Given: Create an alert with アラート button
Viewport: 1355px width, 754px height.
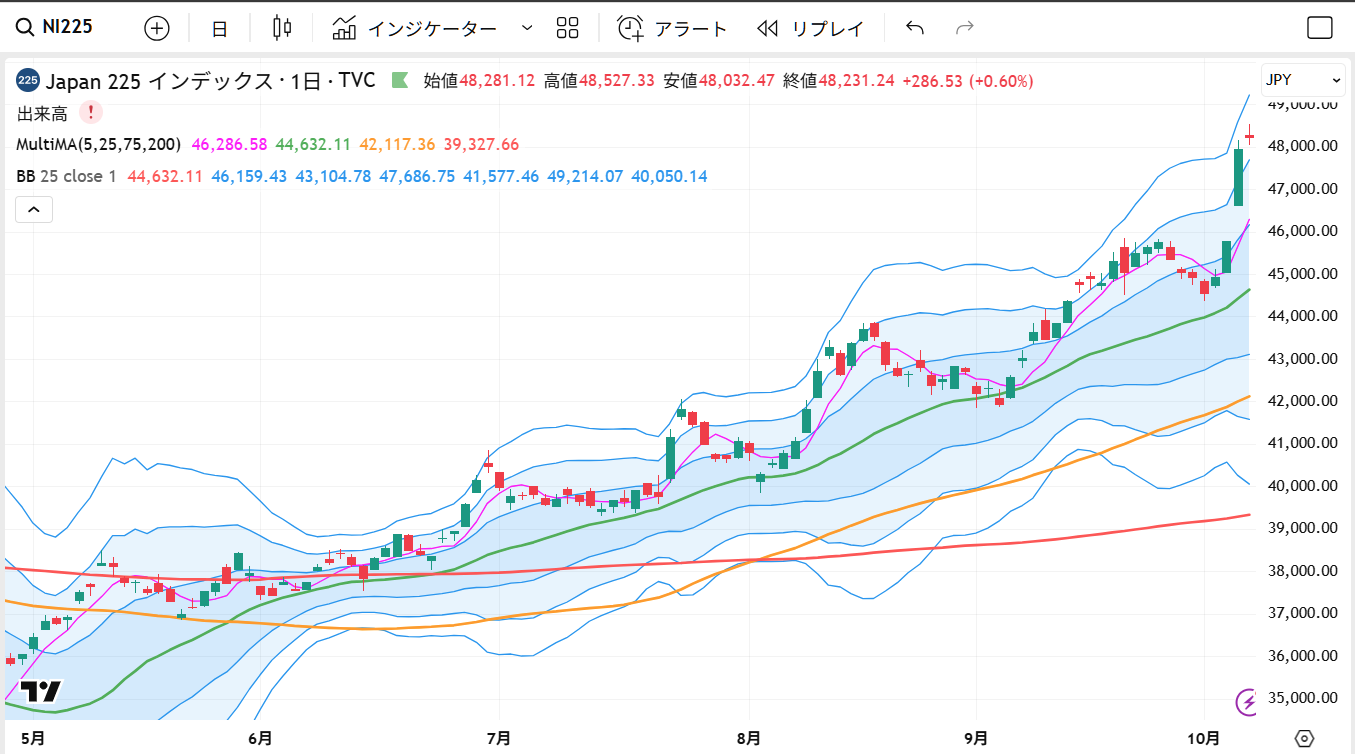Looking at the screenshot, I should (x=672, y=28).
